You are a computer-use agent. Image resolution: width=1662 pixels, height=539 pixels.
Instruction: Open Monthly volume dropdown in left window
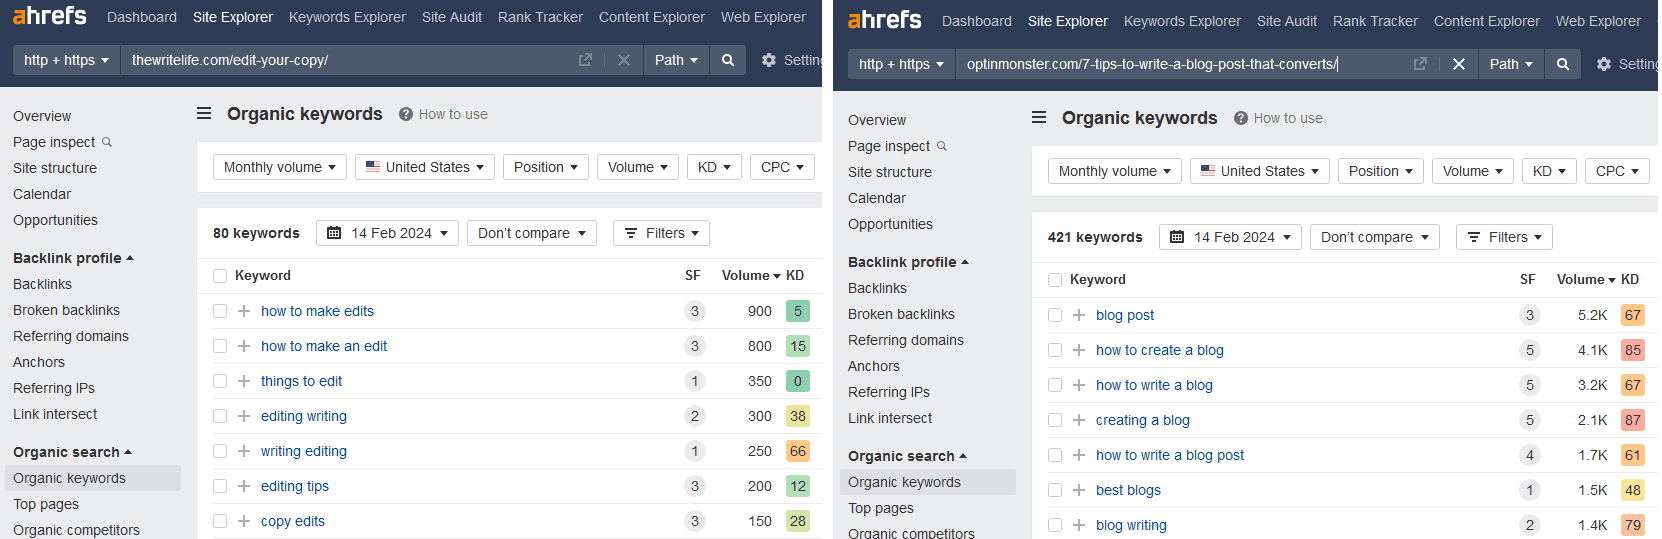point(280,167)
